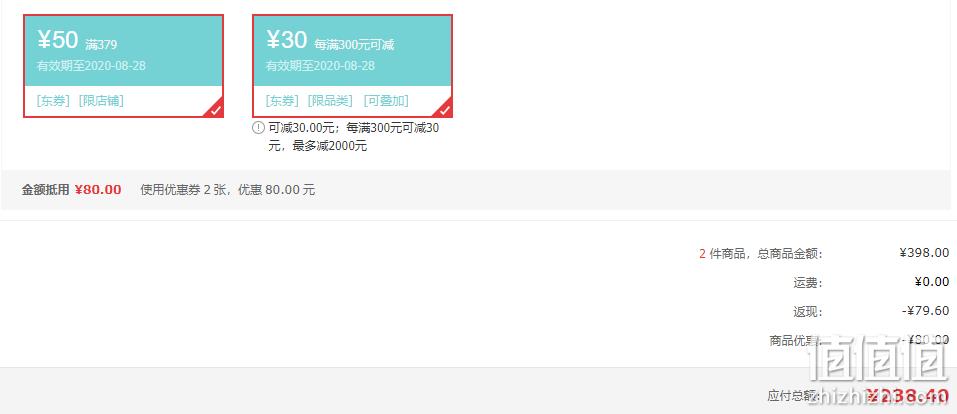Click the 返现 -¥79.60 value
The height and width of the screenshot is (414, 957).
925,311
